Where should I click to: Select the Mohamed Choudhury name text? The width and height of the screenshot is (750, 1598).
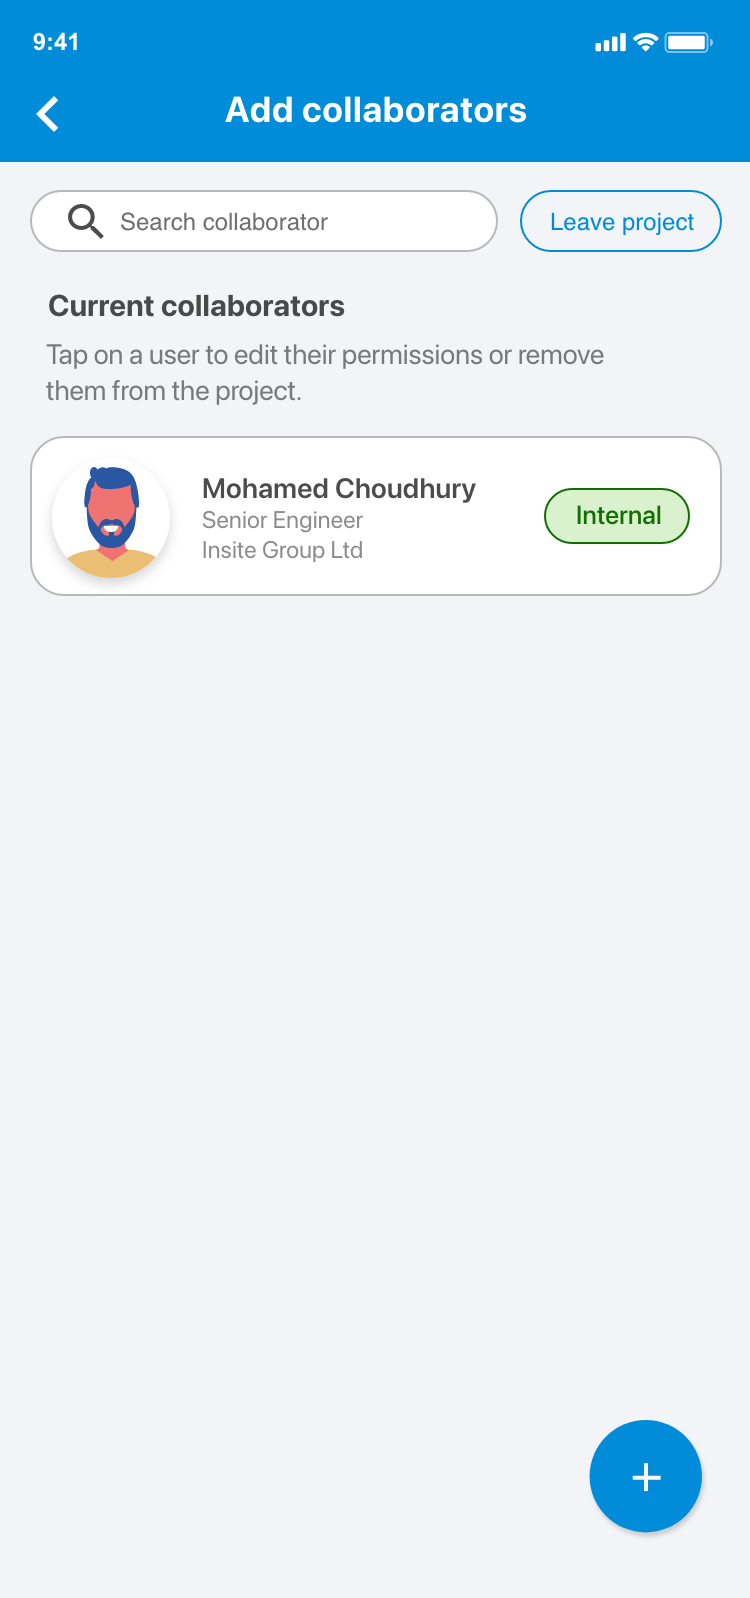pyautogui.click(x=338, y=488)
